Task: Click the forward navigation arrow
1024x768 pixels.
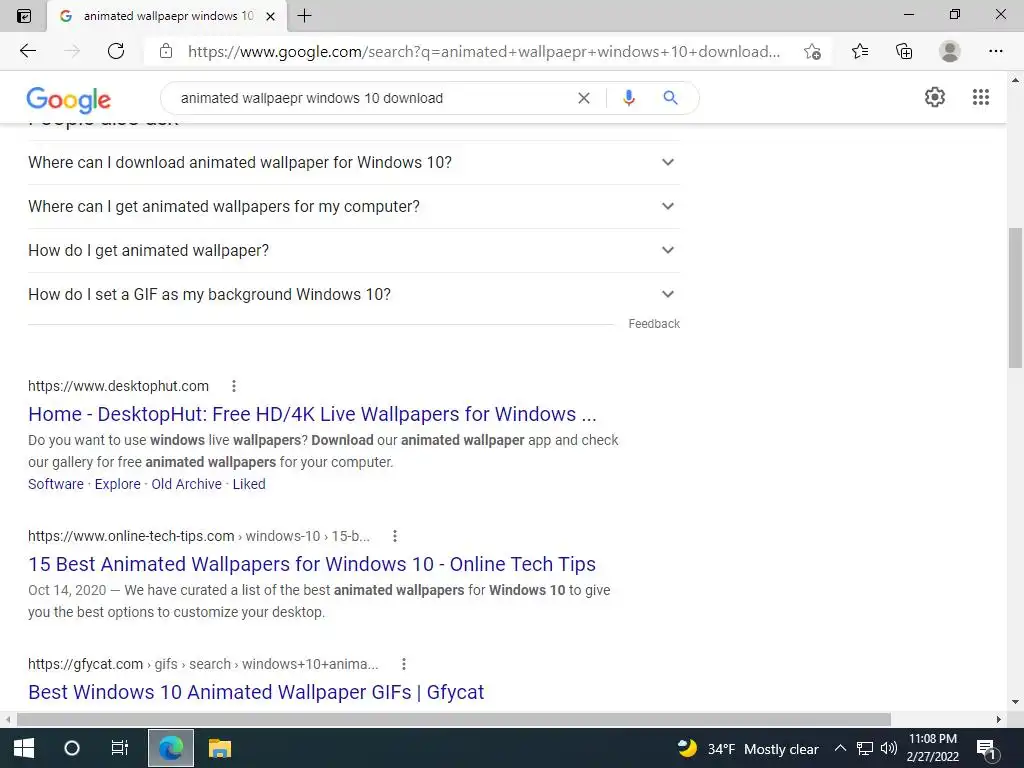Action: pos(72,51)
